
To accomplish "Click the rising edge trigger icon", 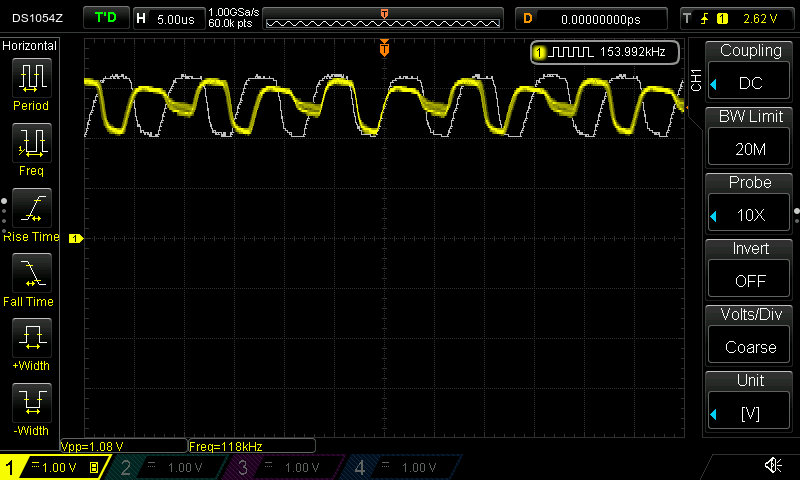I will click(x=705, y=19).
